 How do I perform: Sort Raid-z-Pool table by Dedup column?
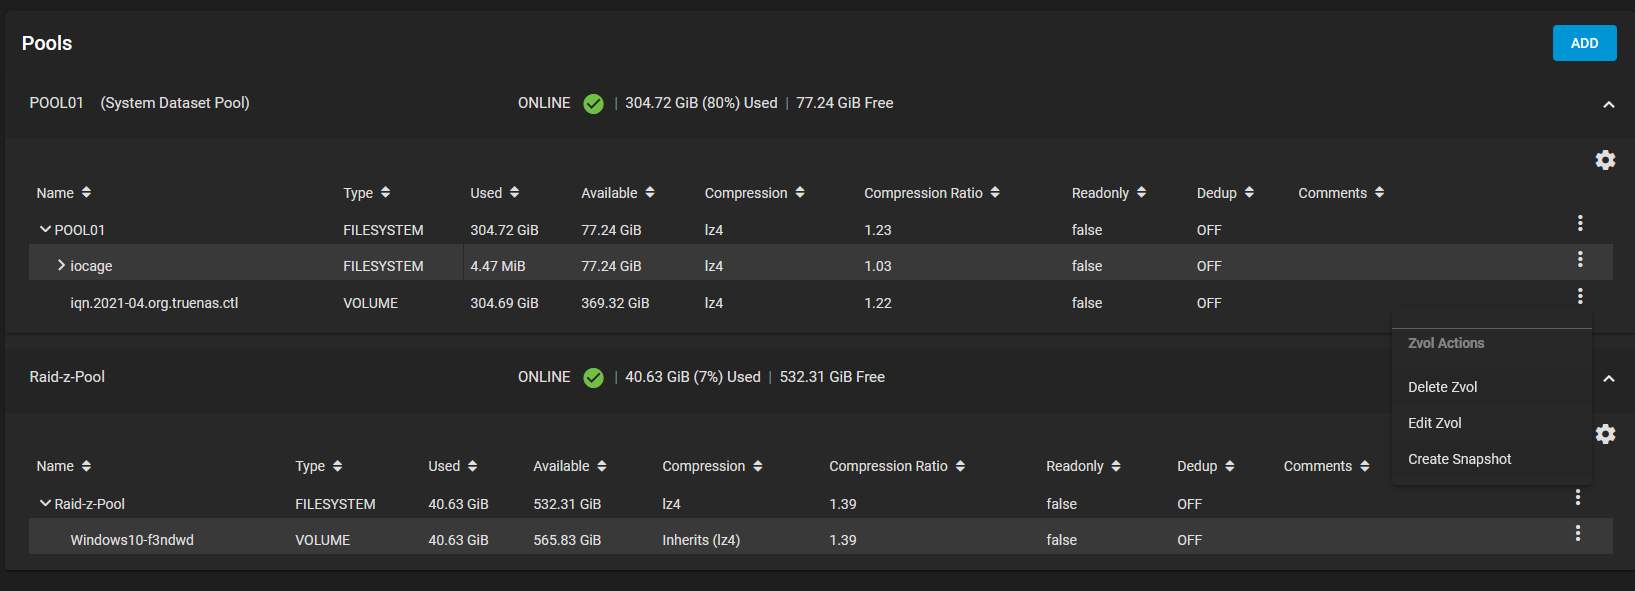click(1206, 466)
